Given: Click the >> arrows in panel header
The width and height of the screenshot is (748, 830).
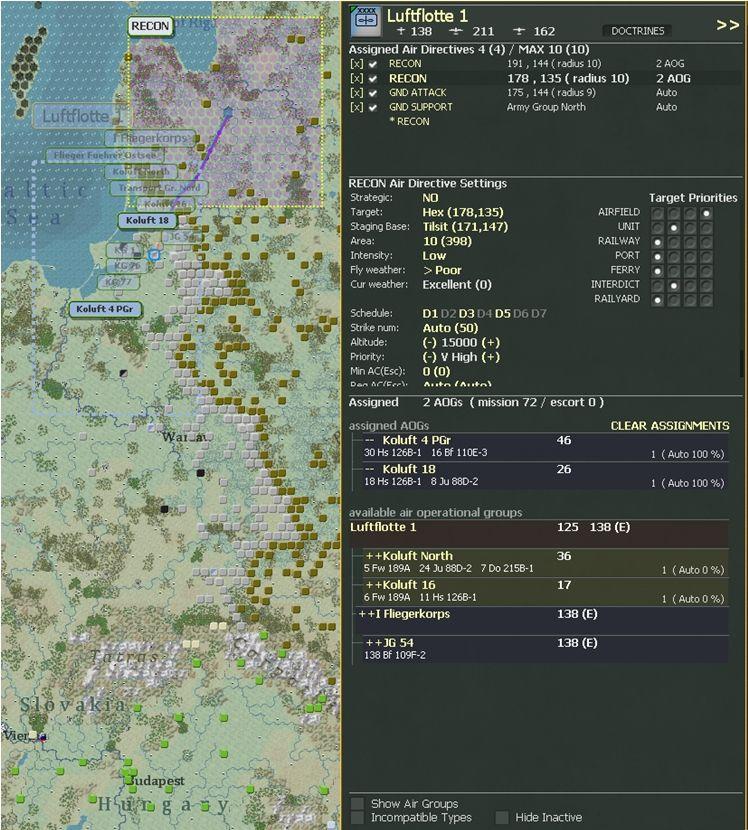Looking at the screenshot, I should coord(727,25).
